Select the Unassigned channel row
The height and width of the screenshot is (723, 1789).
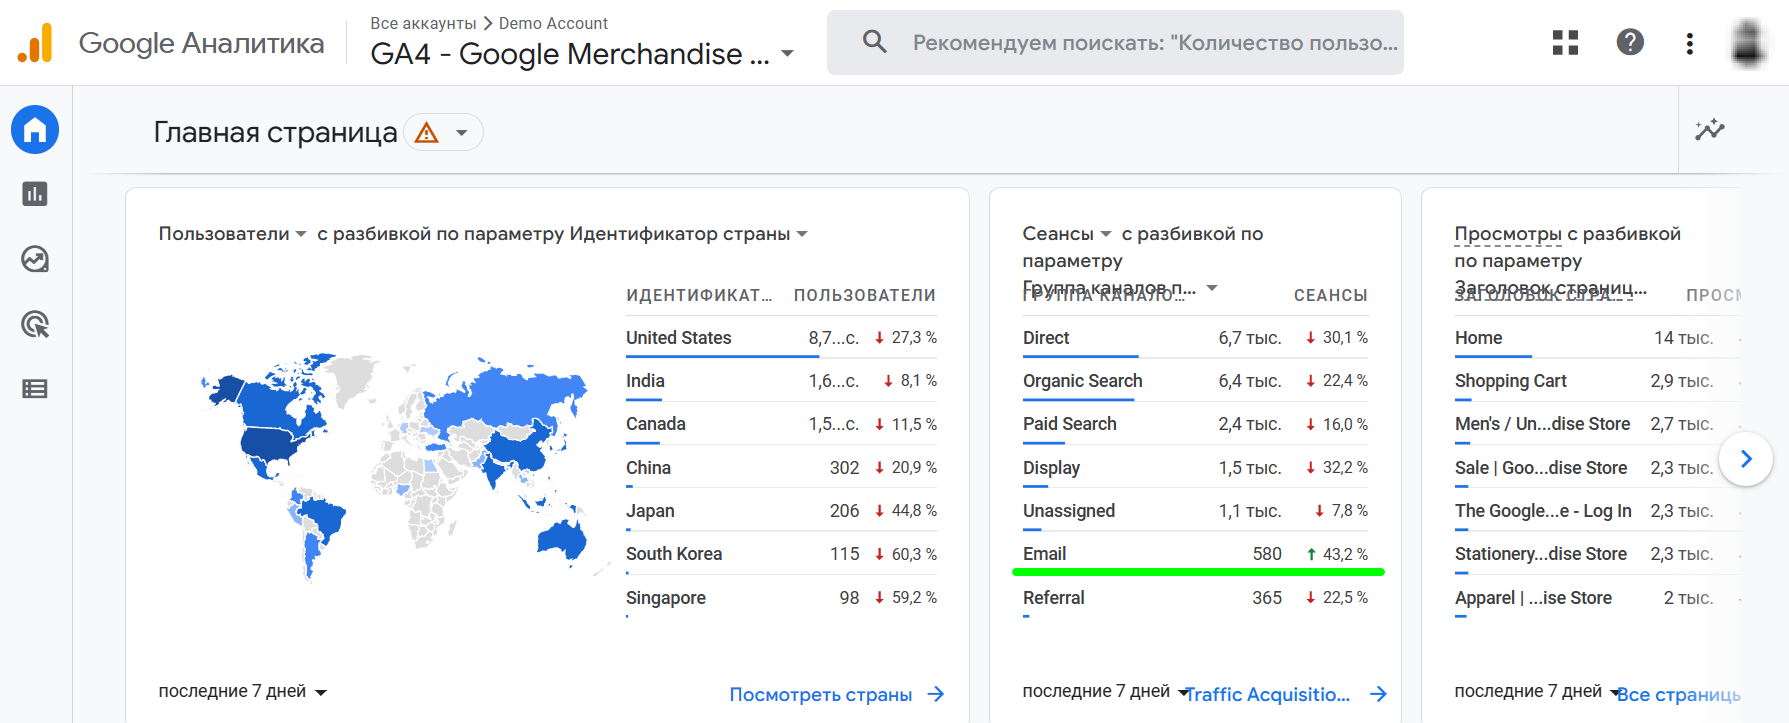pos(1195,511)
